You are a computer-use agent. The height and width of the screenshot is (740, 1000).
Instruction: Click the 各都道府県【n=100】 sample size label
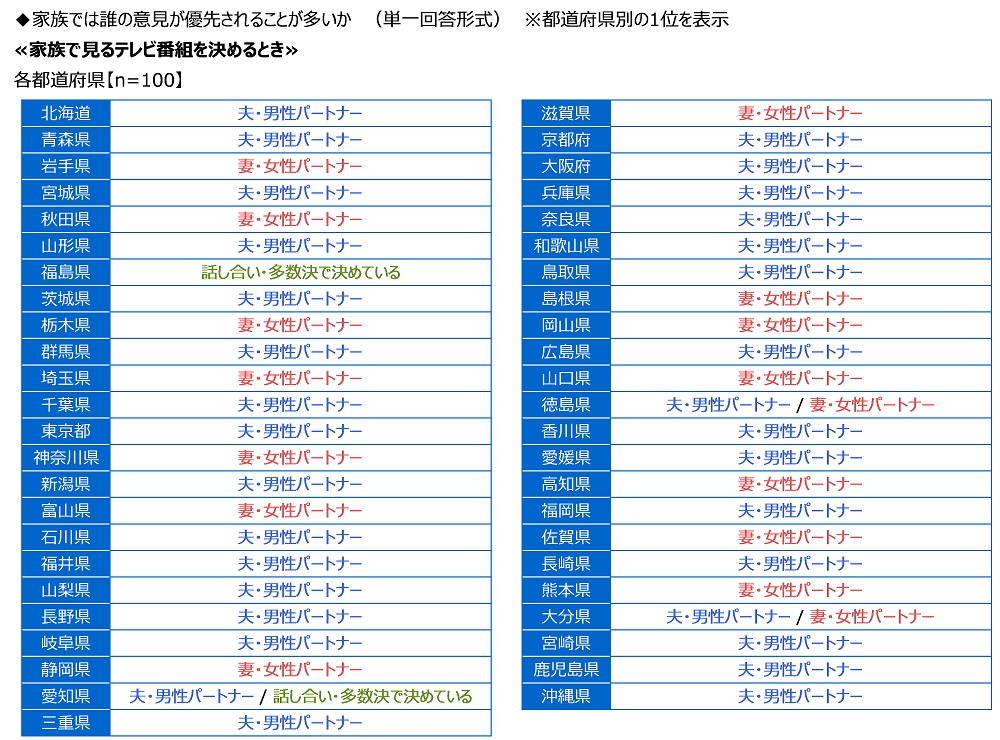[98, 79]
